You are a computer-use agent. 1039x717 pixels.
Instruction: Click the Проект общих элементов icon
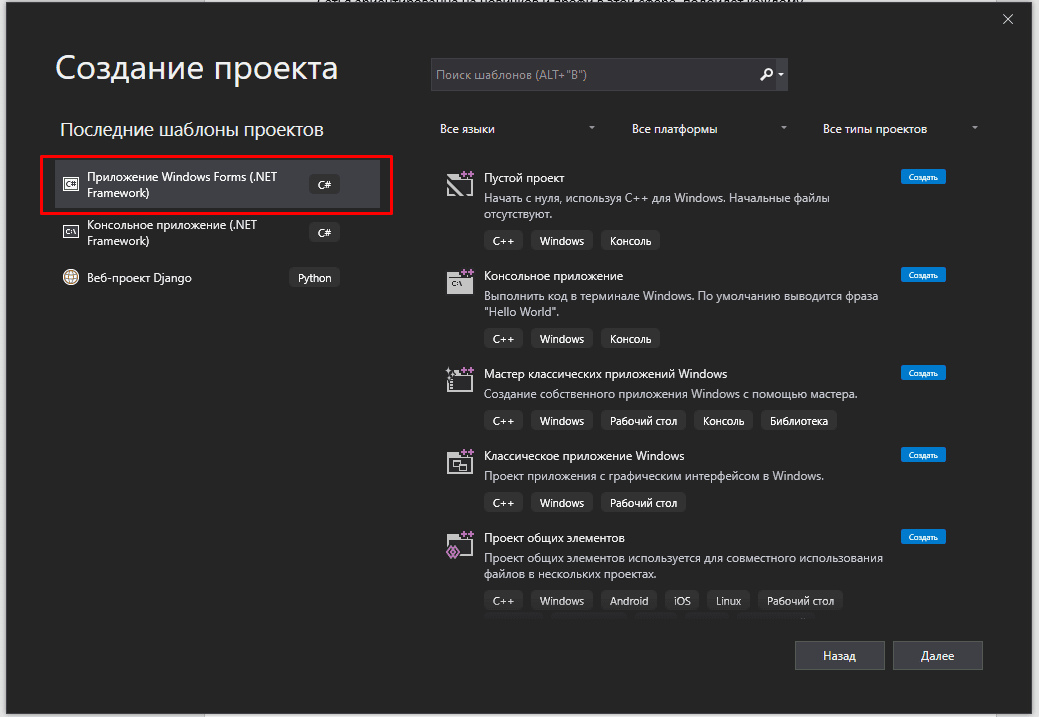click(x=459, y=544)
